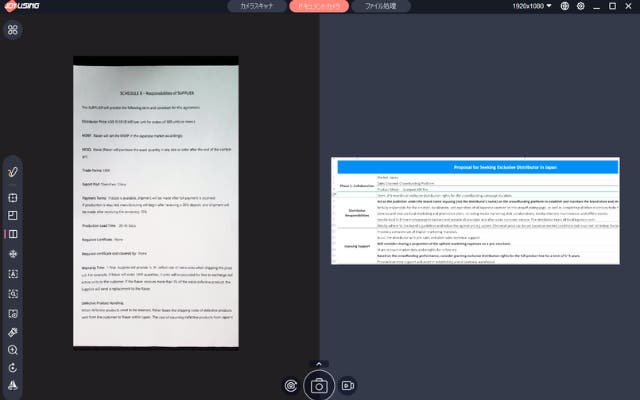The image size is (640, 400).
Task: Switch to the カメラスキャナ tab
Action: point(256,6)
